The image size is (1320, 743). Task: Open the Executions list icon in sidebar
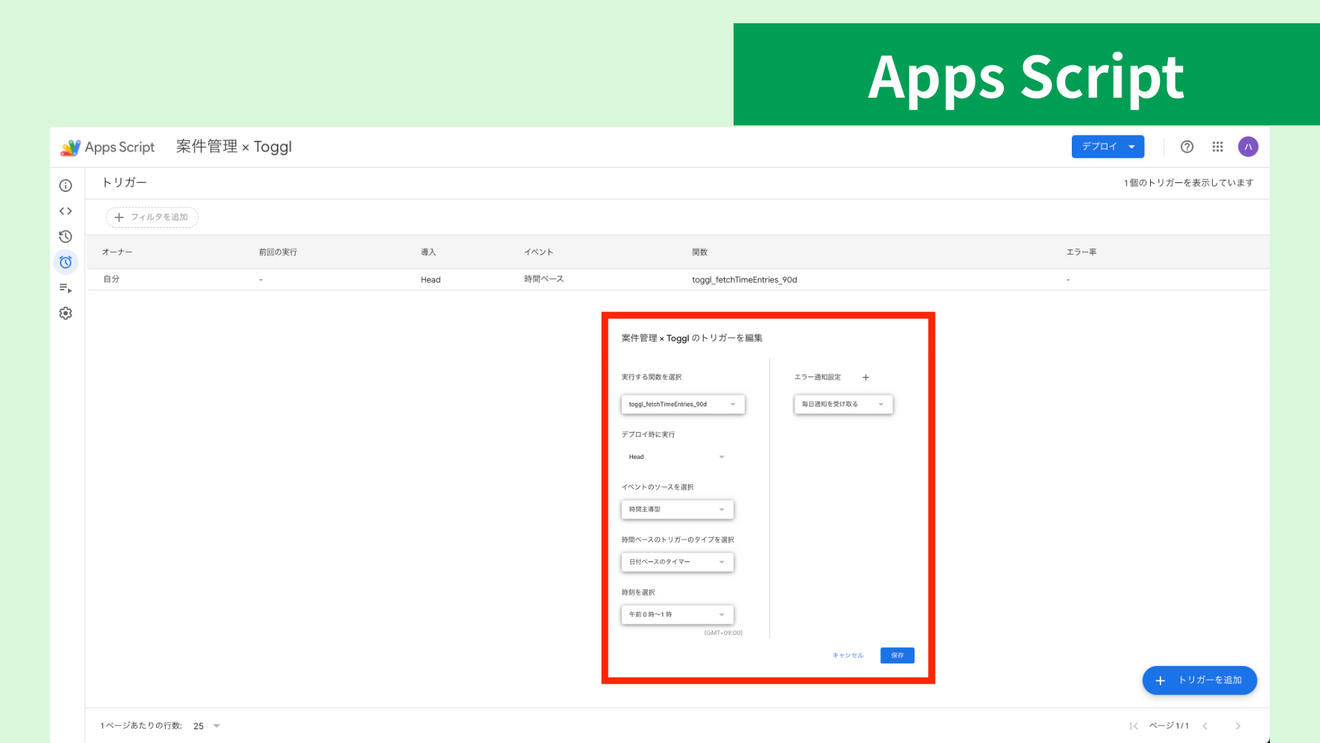click(66, 288)
